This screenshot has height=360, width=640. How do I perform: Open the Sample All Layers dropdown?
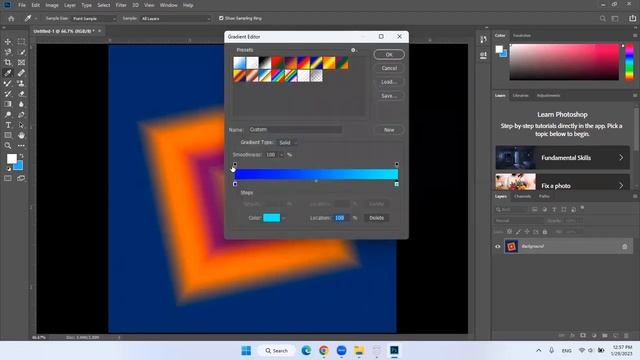tap(176, 18)
